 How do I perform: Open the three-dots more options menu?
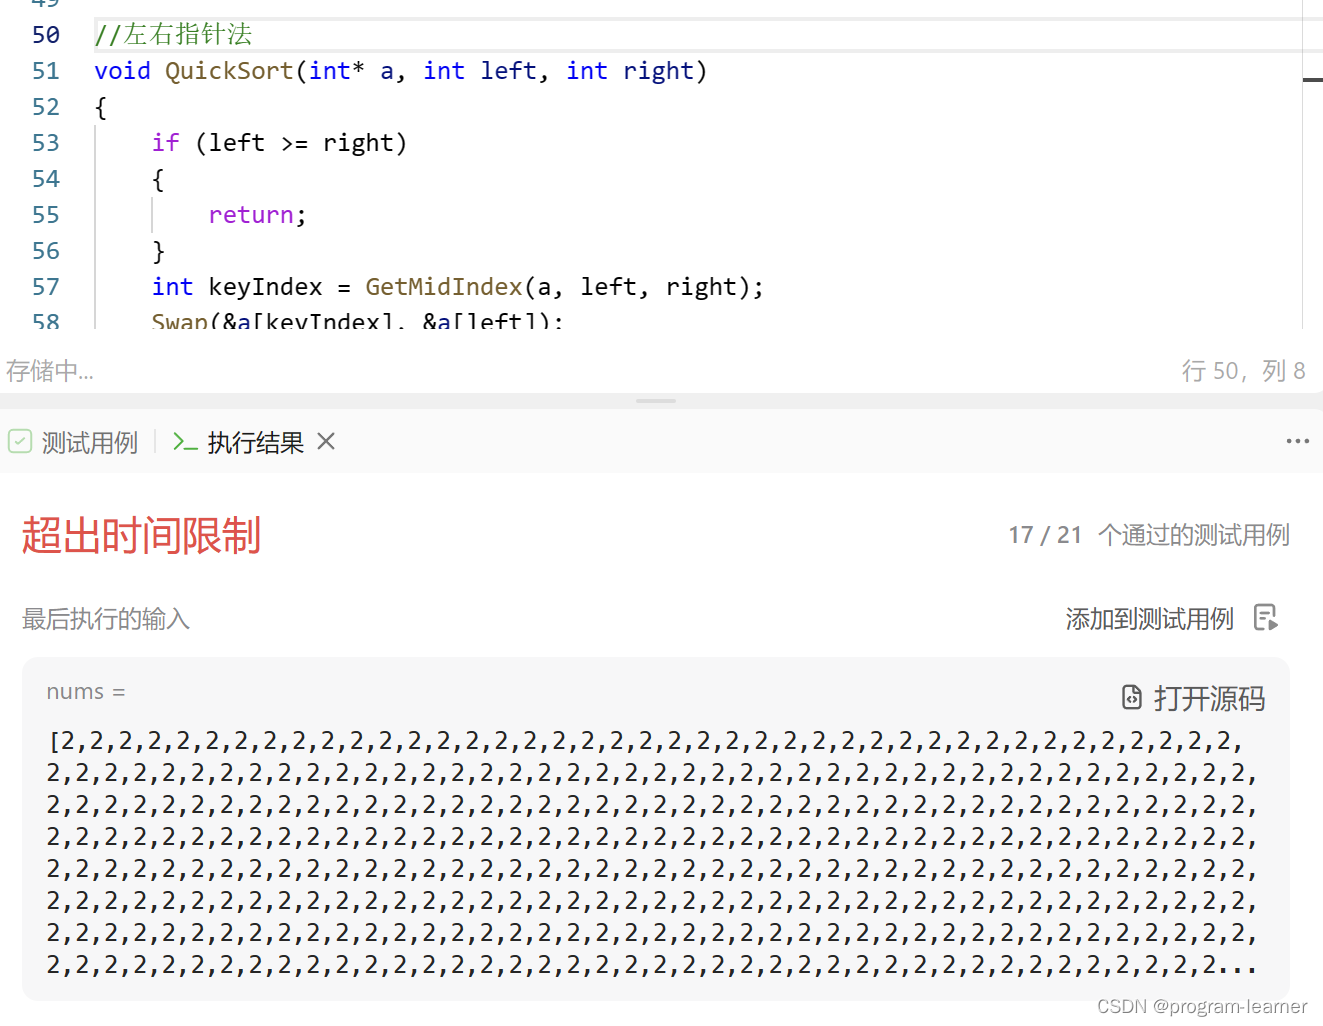tap(1297, 441)
